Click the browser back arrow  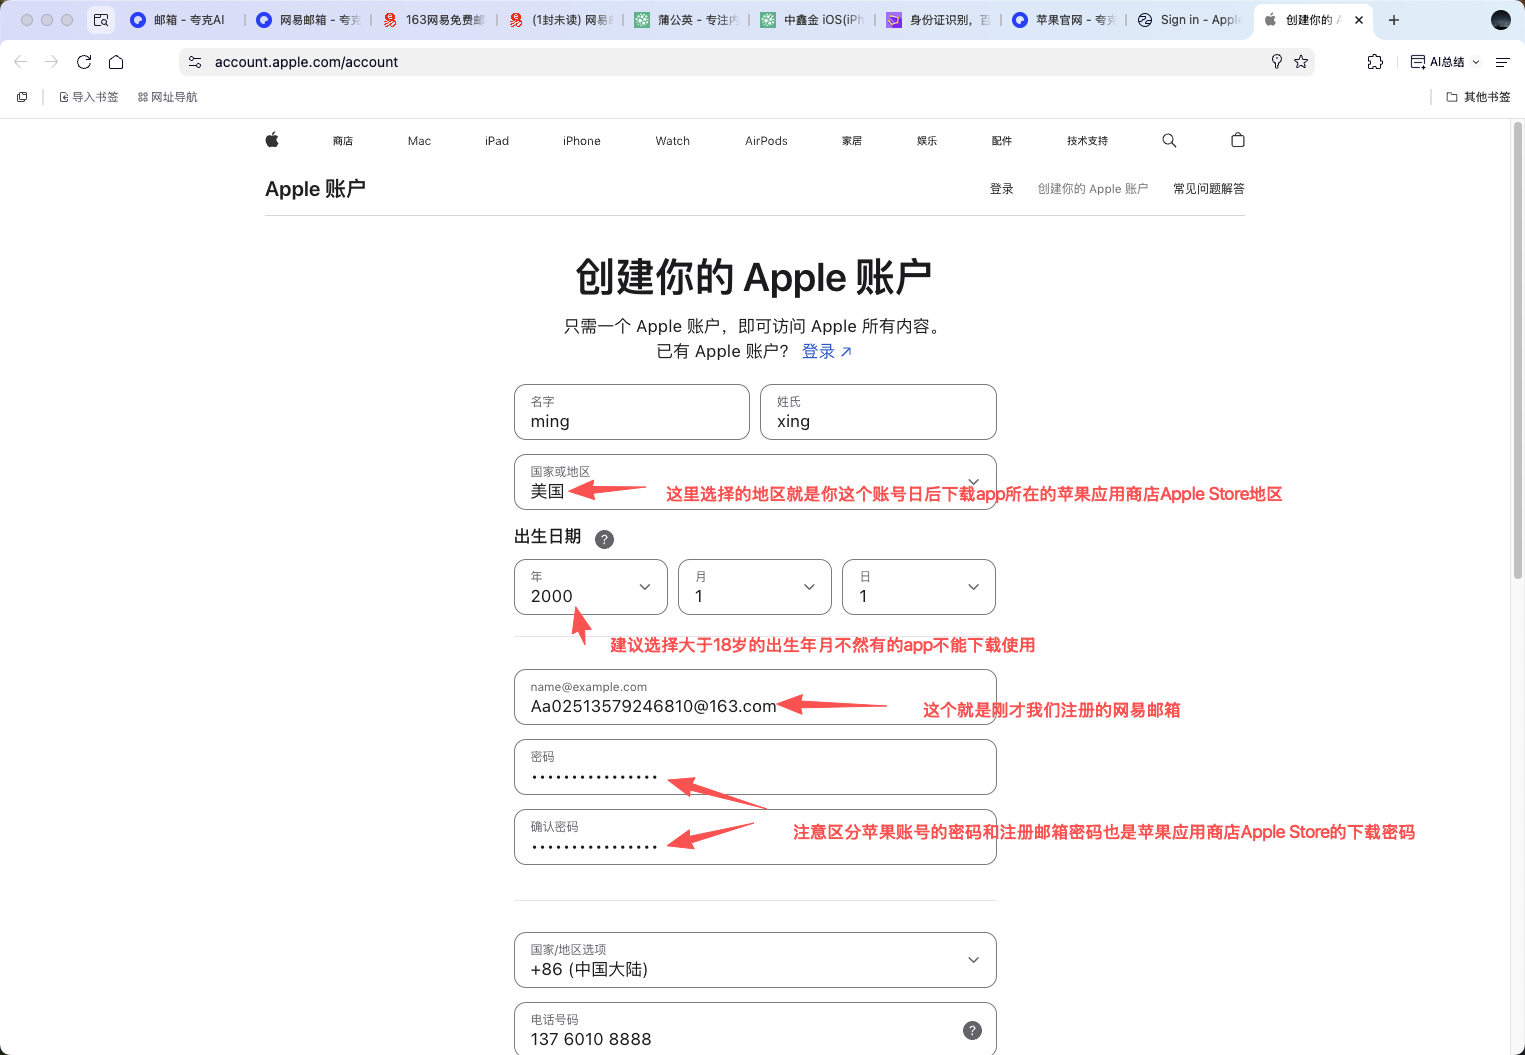[x=21, y=62]
